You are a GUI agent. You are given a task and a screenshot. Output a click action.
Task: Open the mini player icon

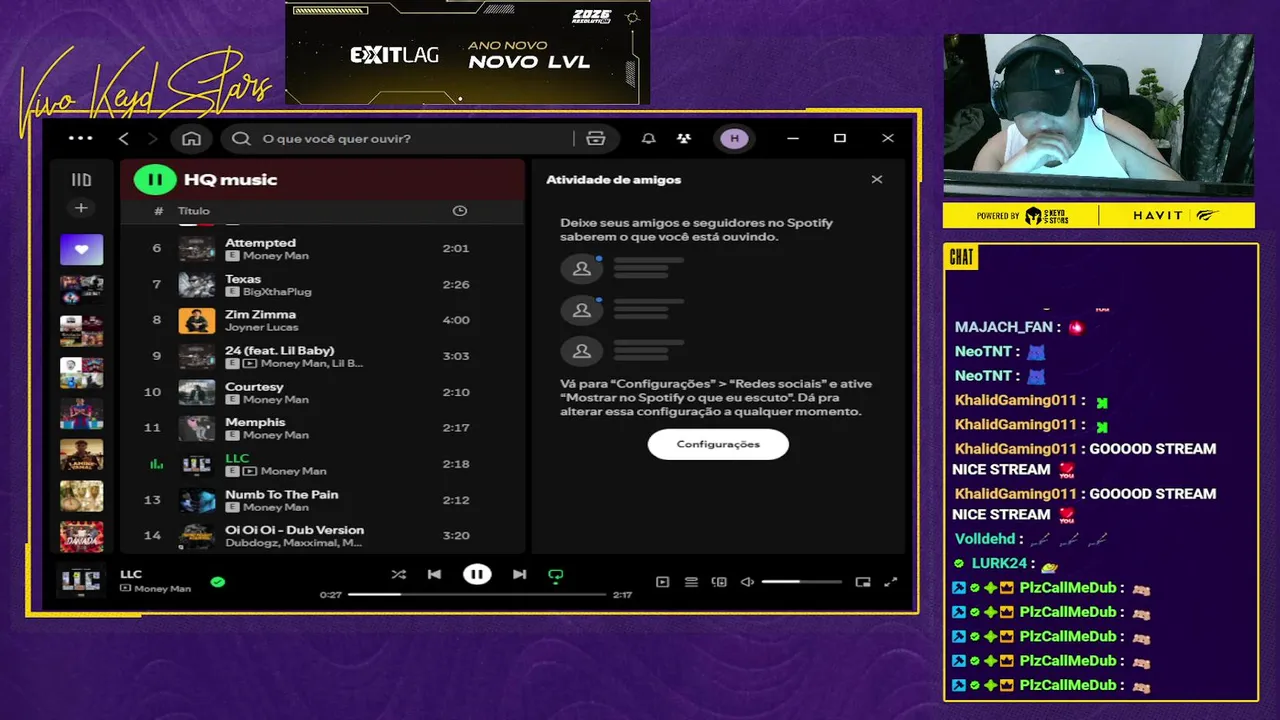tap(863, 582)
